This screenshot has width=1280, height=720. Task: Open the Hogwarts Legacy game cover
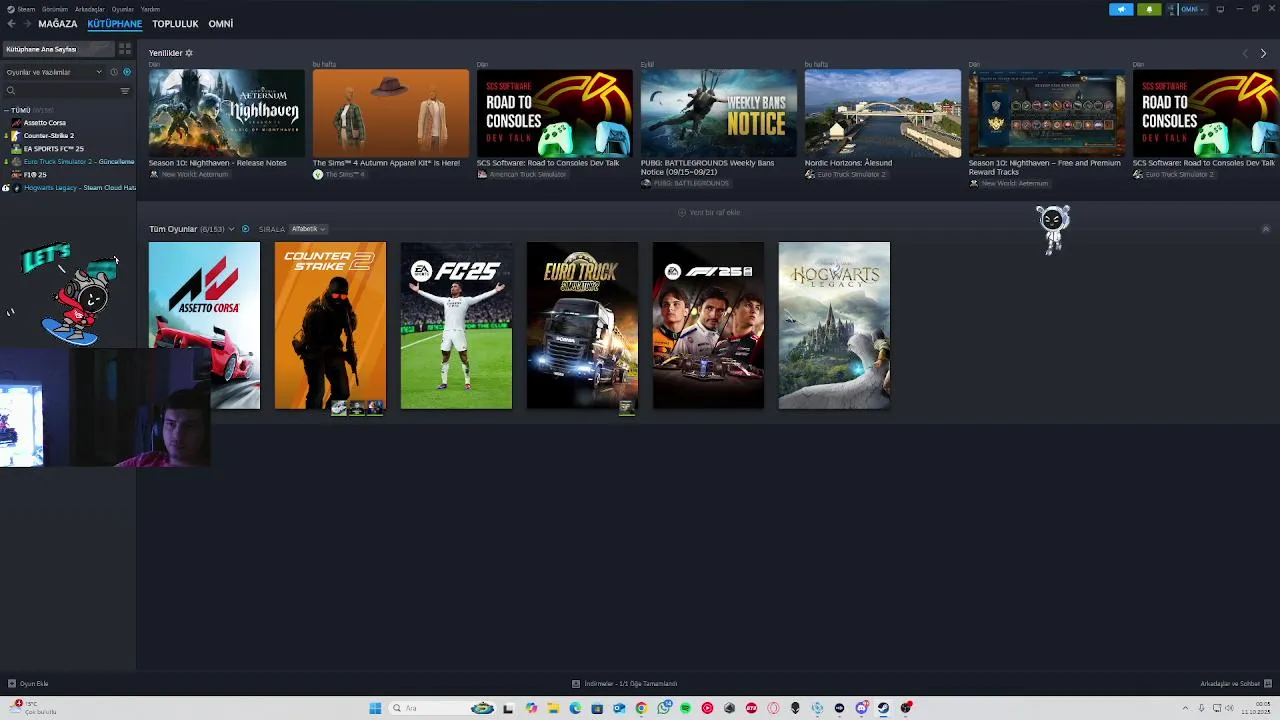click(x=834, y=325)
